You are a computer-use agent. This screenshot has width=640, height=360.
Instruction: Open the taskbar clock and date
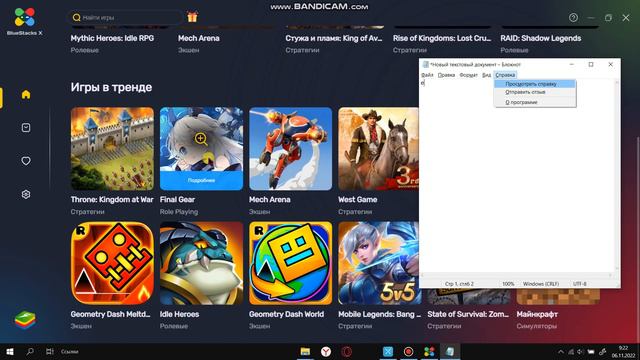[623, 352]
